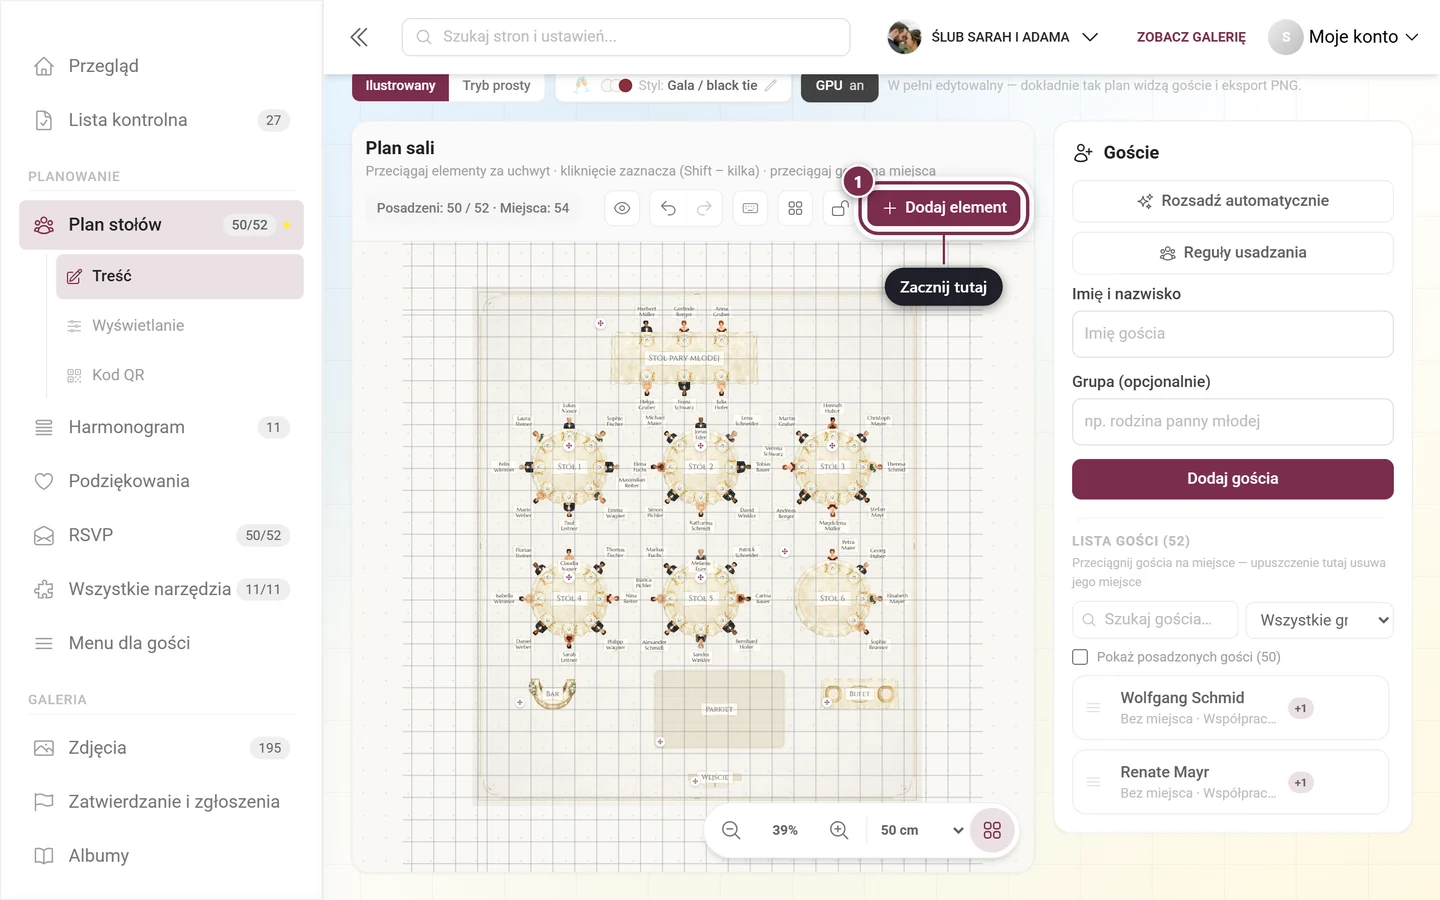Toggle the Gala / black tie style swatch
The width and height of the screenshot is (1440, 900).
pyautogui.click(x=617, y=86)
